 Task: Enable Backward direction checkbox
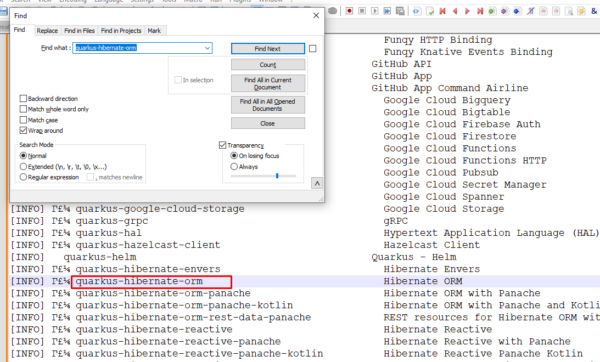point(23,98)
